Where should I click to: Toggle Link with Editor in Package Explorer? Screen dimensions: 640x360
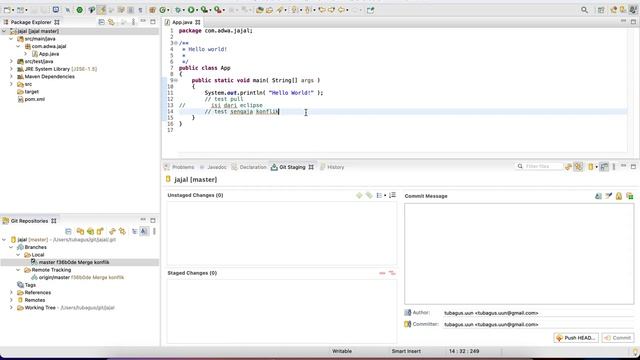pos(111,22)
